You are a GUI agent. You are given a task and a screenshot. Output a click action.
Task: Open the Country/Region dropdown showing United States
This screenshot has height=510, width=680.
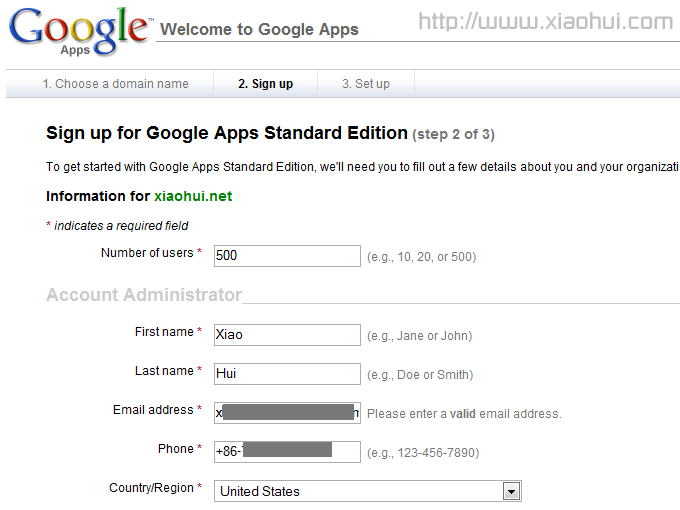368,491
